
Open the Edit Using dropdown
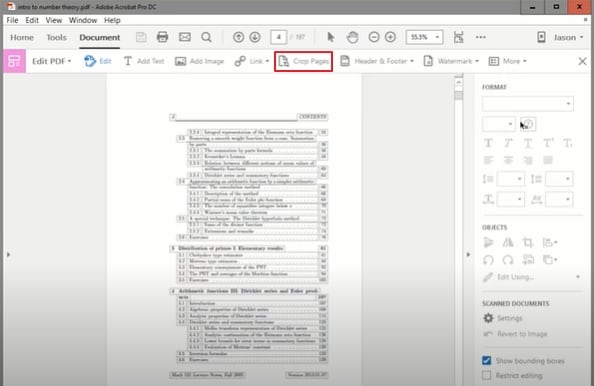pyautogui.click(x=532, y=277)
